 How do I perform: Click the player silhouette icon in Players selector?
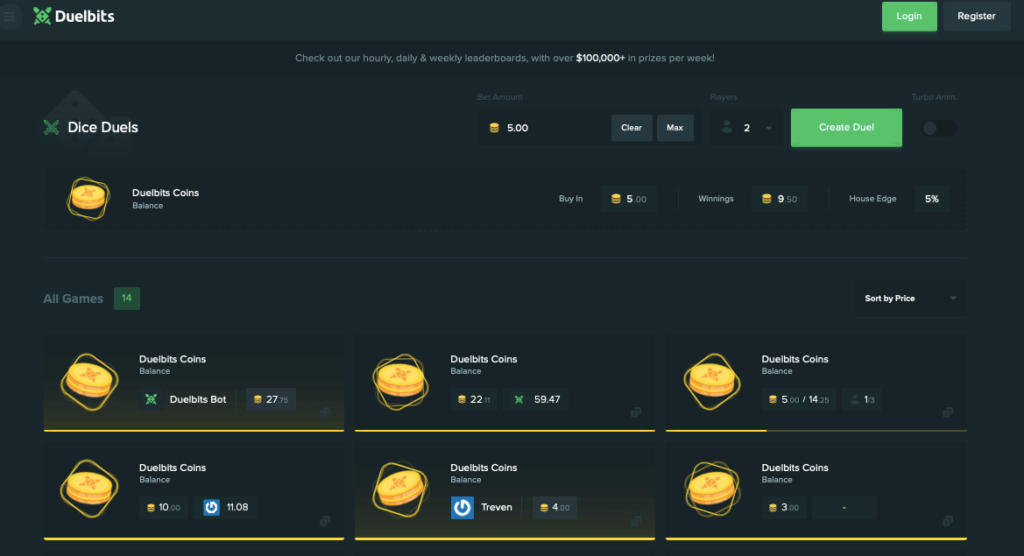[x=726, y=128]
